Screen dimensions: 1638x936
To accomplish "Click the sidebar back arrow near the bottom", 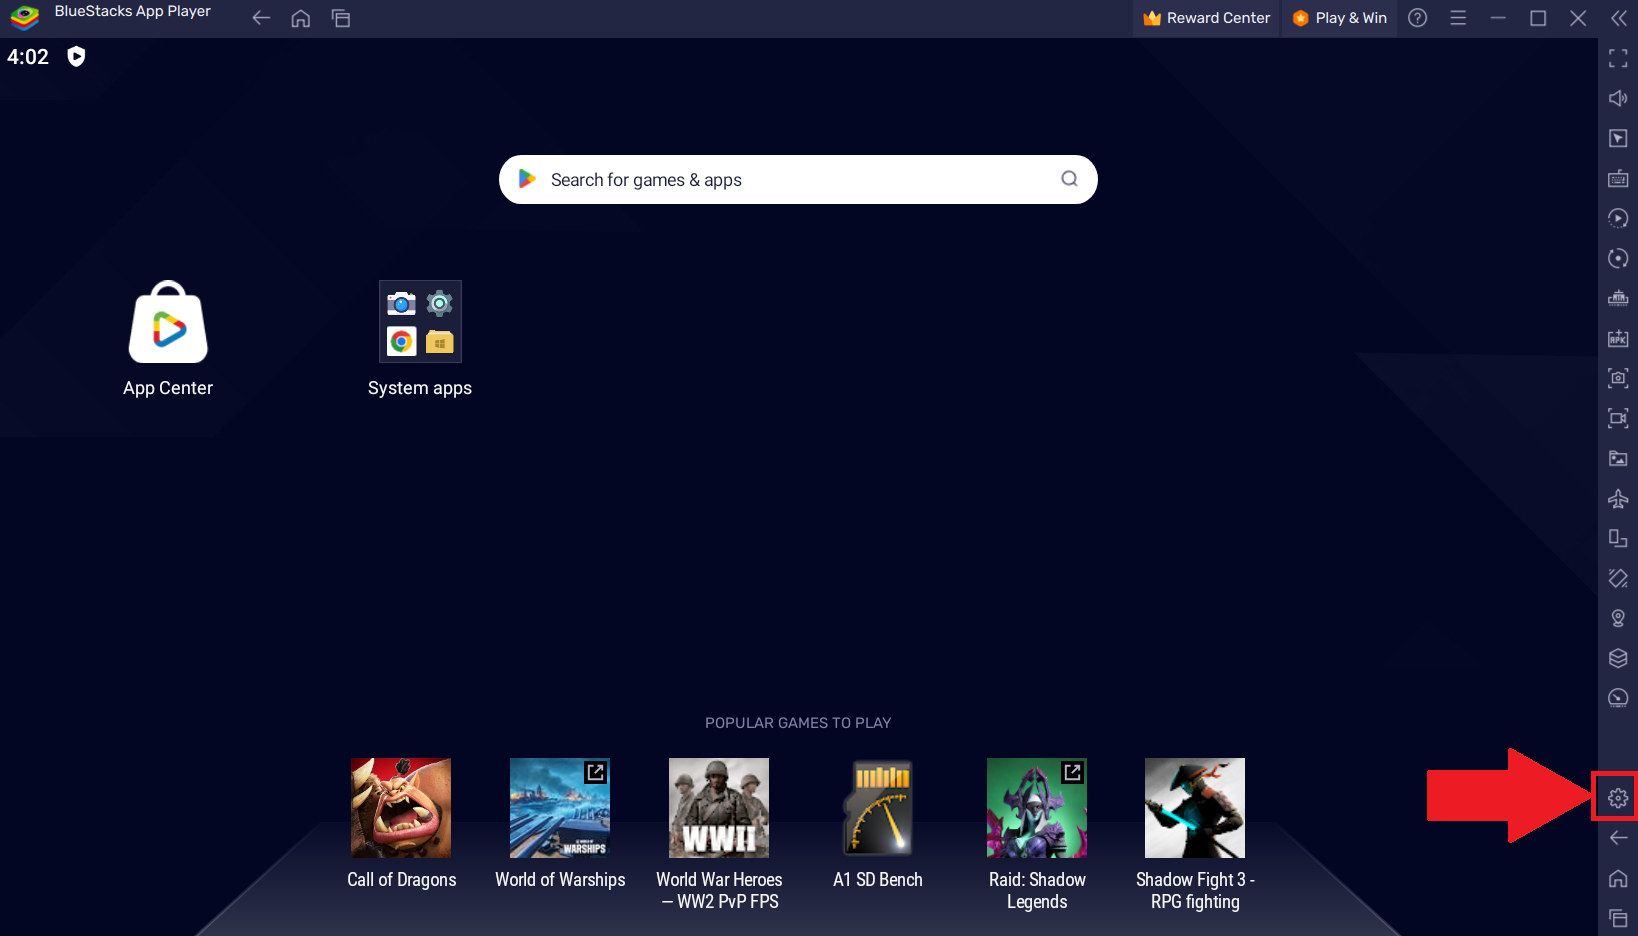I will [1618, 838].
